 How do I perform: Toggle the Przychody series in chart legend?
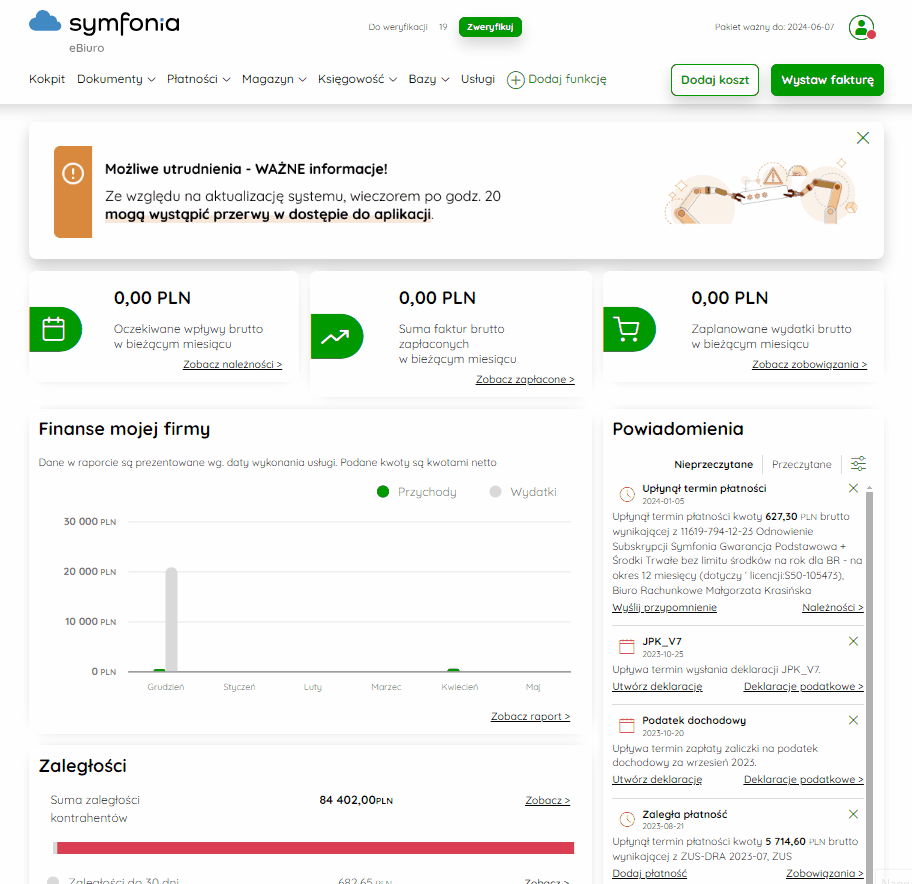416,492
